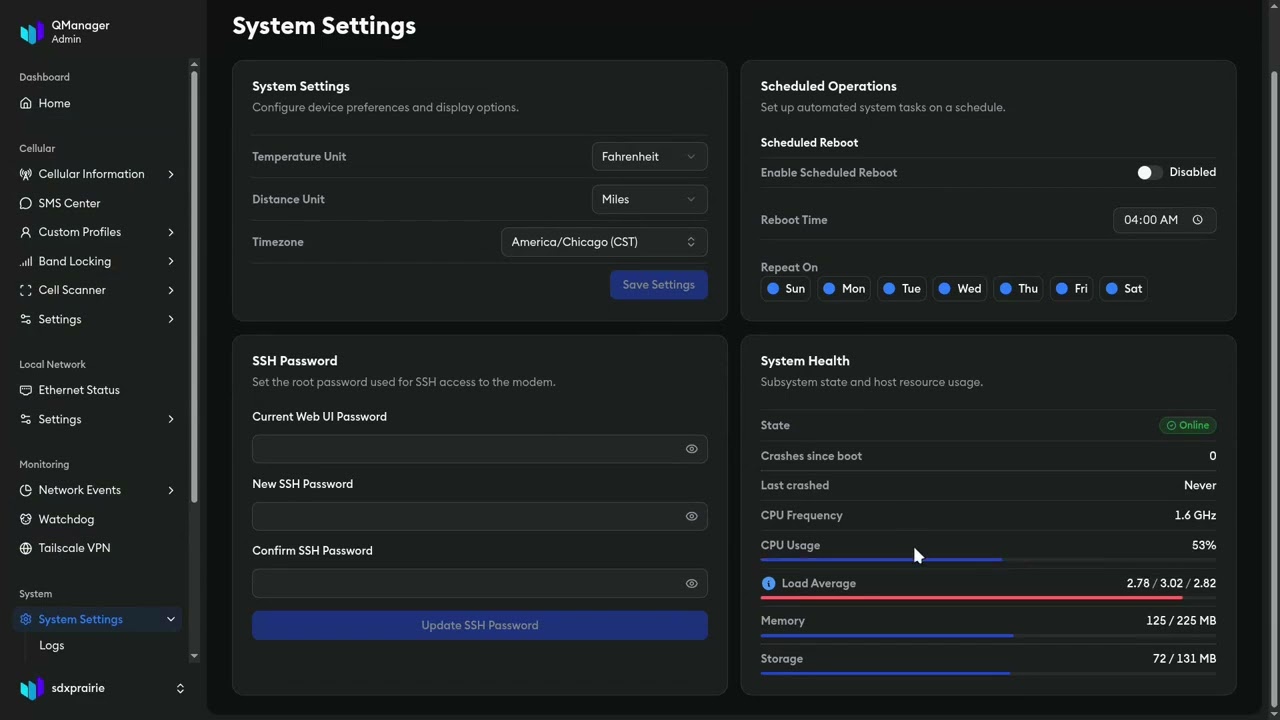Focus the Current Web UI Password field
The width and height of the screenshot is (1280, 720).
click(x=480, y=449)
